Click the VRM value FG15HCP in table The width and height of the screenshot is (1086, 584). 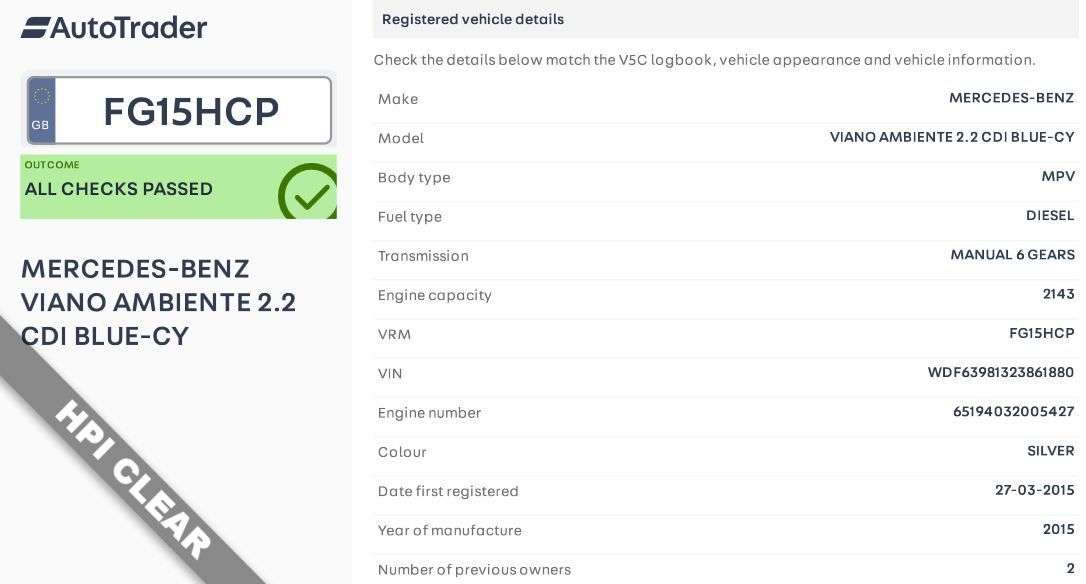tap(1041, 333)
